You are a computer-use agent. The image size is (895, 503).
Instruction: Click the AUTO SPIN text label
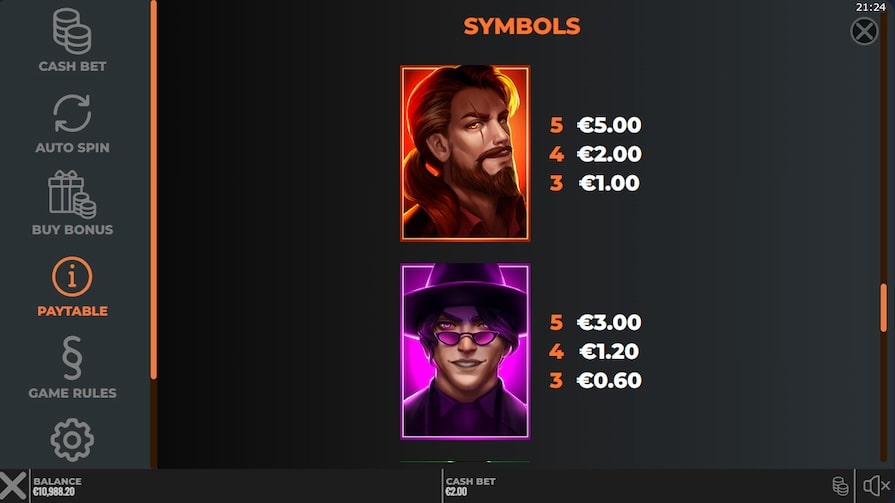(x=72, y=147)
